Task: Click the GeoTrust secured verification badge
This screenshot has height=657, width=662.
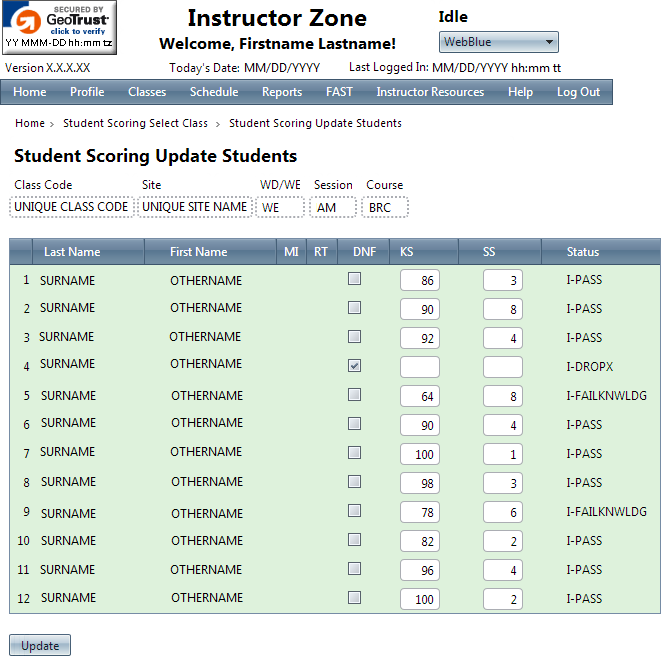Action: click(x=59, y=27)
